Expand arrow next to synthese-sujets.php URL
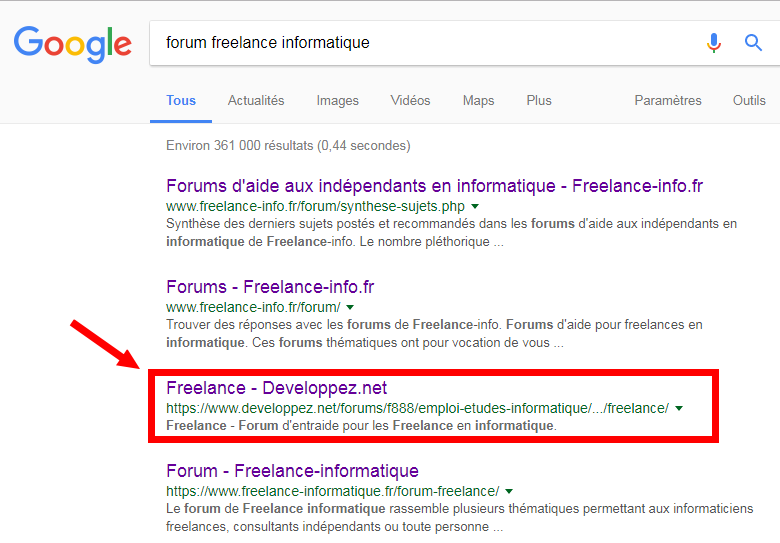The width and height of the screenshot is (780, 543). (x=475, y=206)
